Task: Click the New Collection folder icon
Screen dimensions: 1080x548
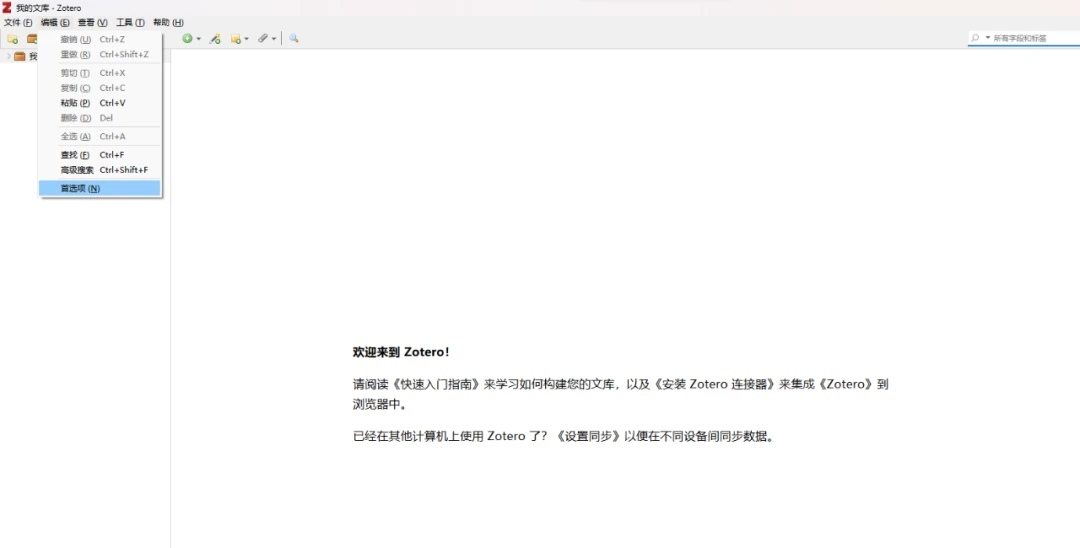Action: (x=12, y=39)
